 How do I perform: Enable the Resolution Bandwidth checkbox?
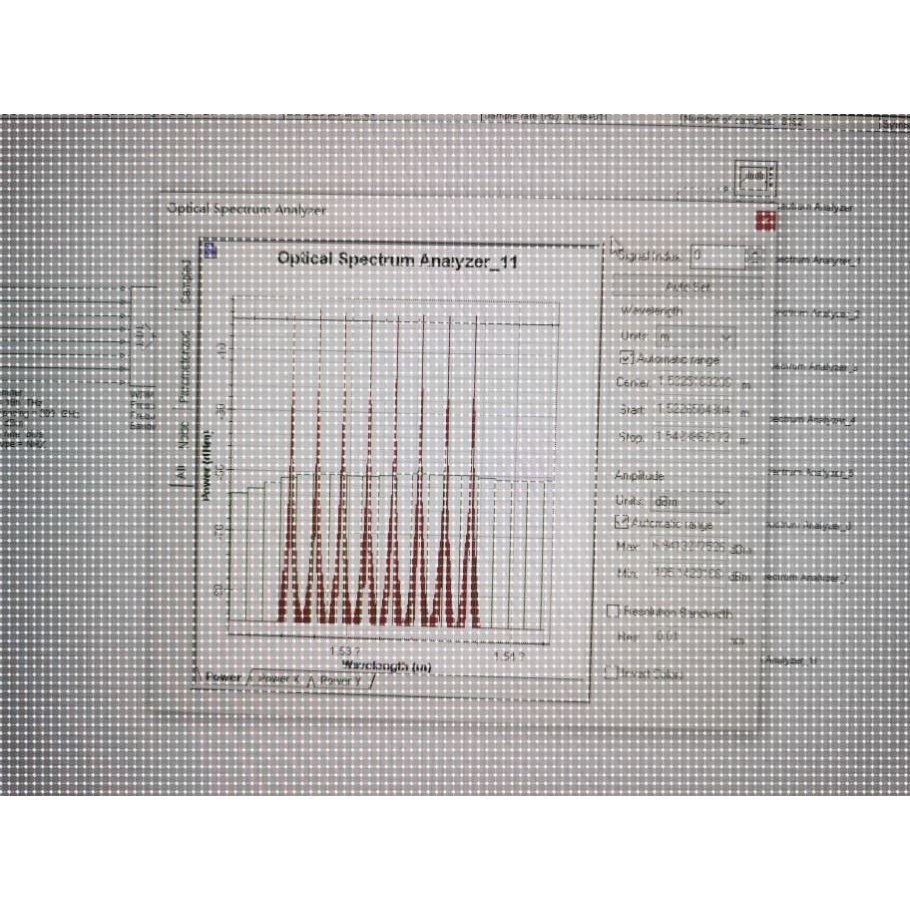tap(612, 611)
